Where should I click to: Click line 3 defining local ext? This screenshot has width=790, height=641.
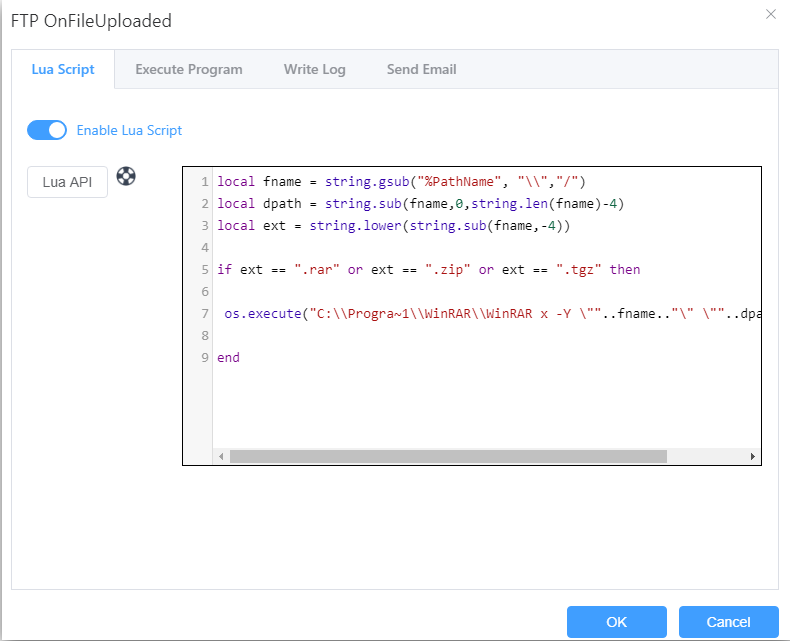(393, 225)
